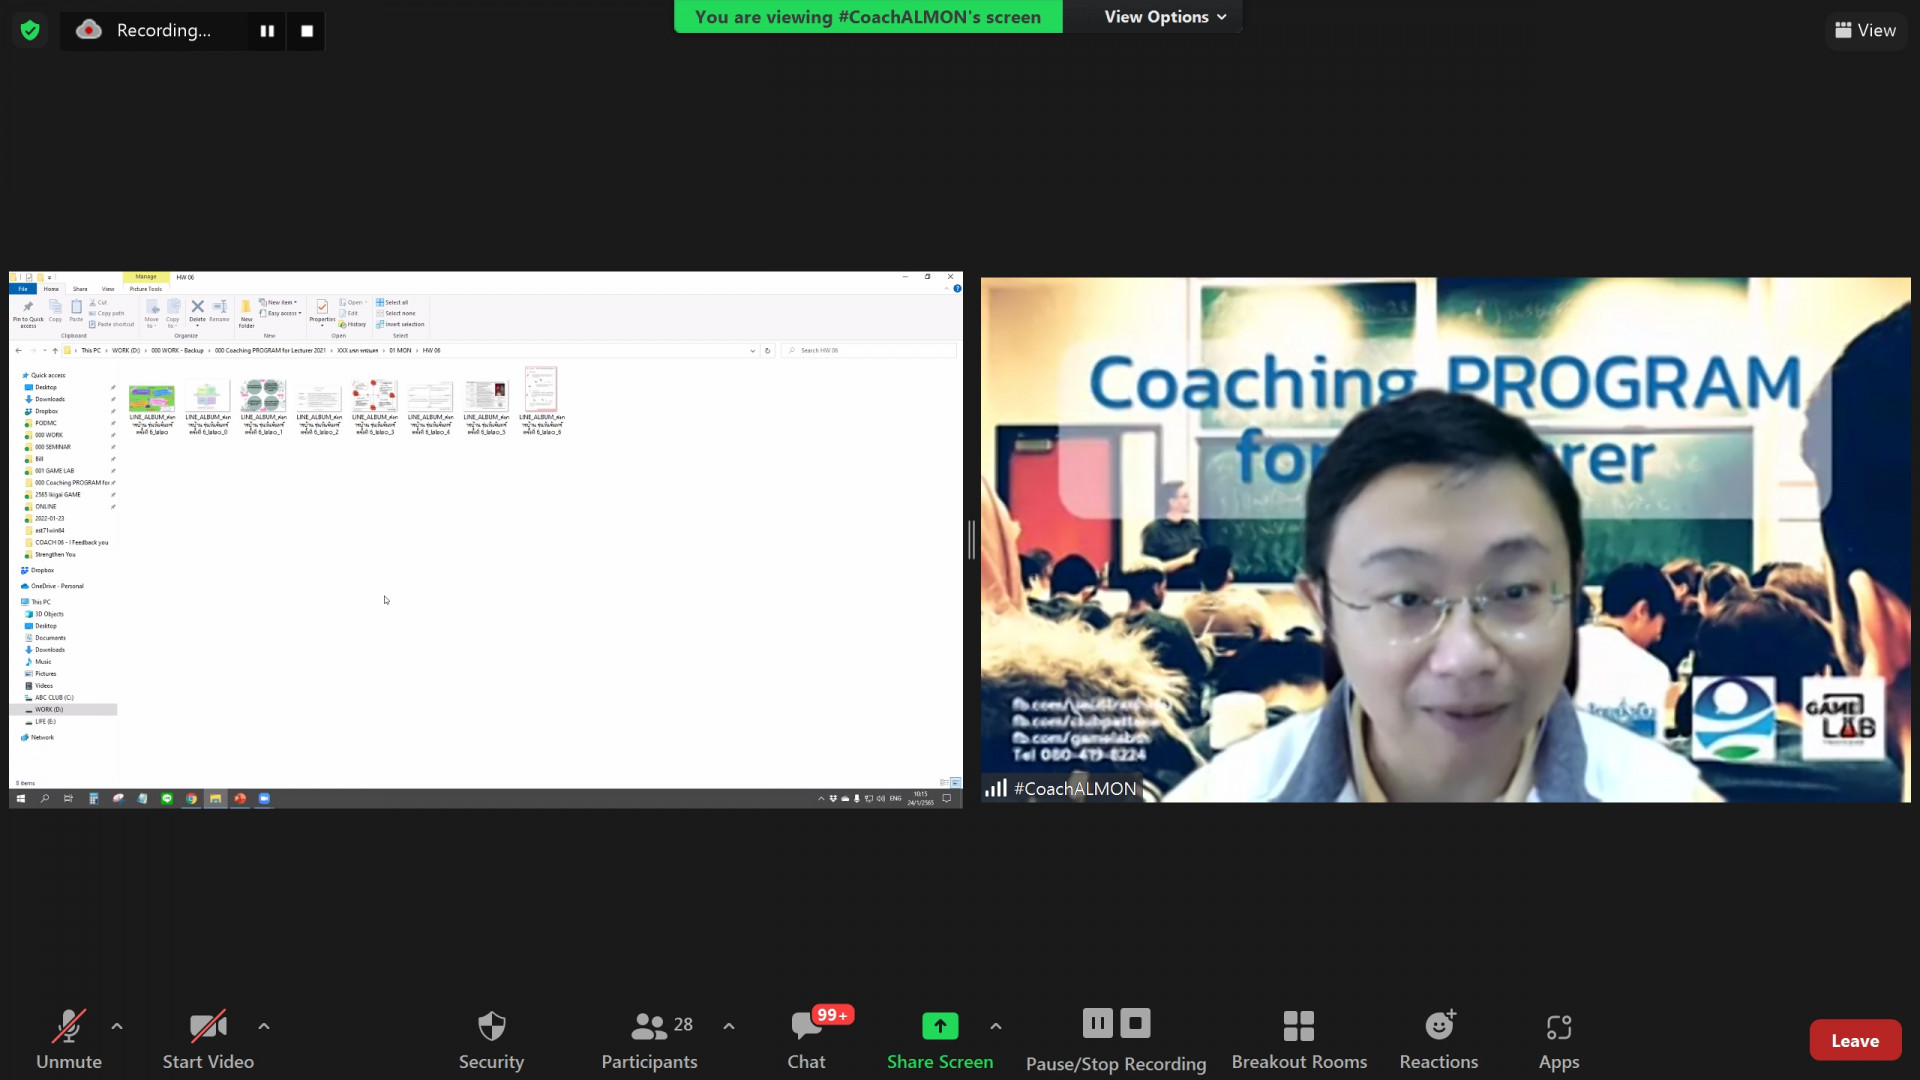Open the File tab in shared Explorer
This screenshot has height=1080, width=1920.
point(23,289)
